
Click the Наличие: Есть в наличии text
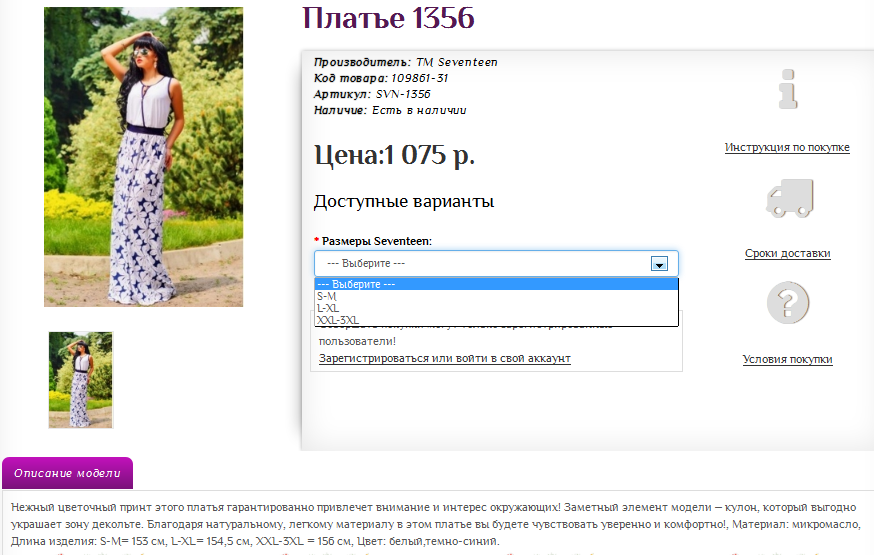[390, 110]
